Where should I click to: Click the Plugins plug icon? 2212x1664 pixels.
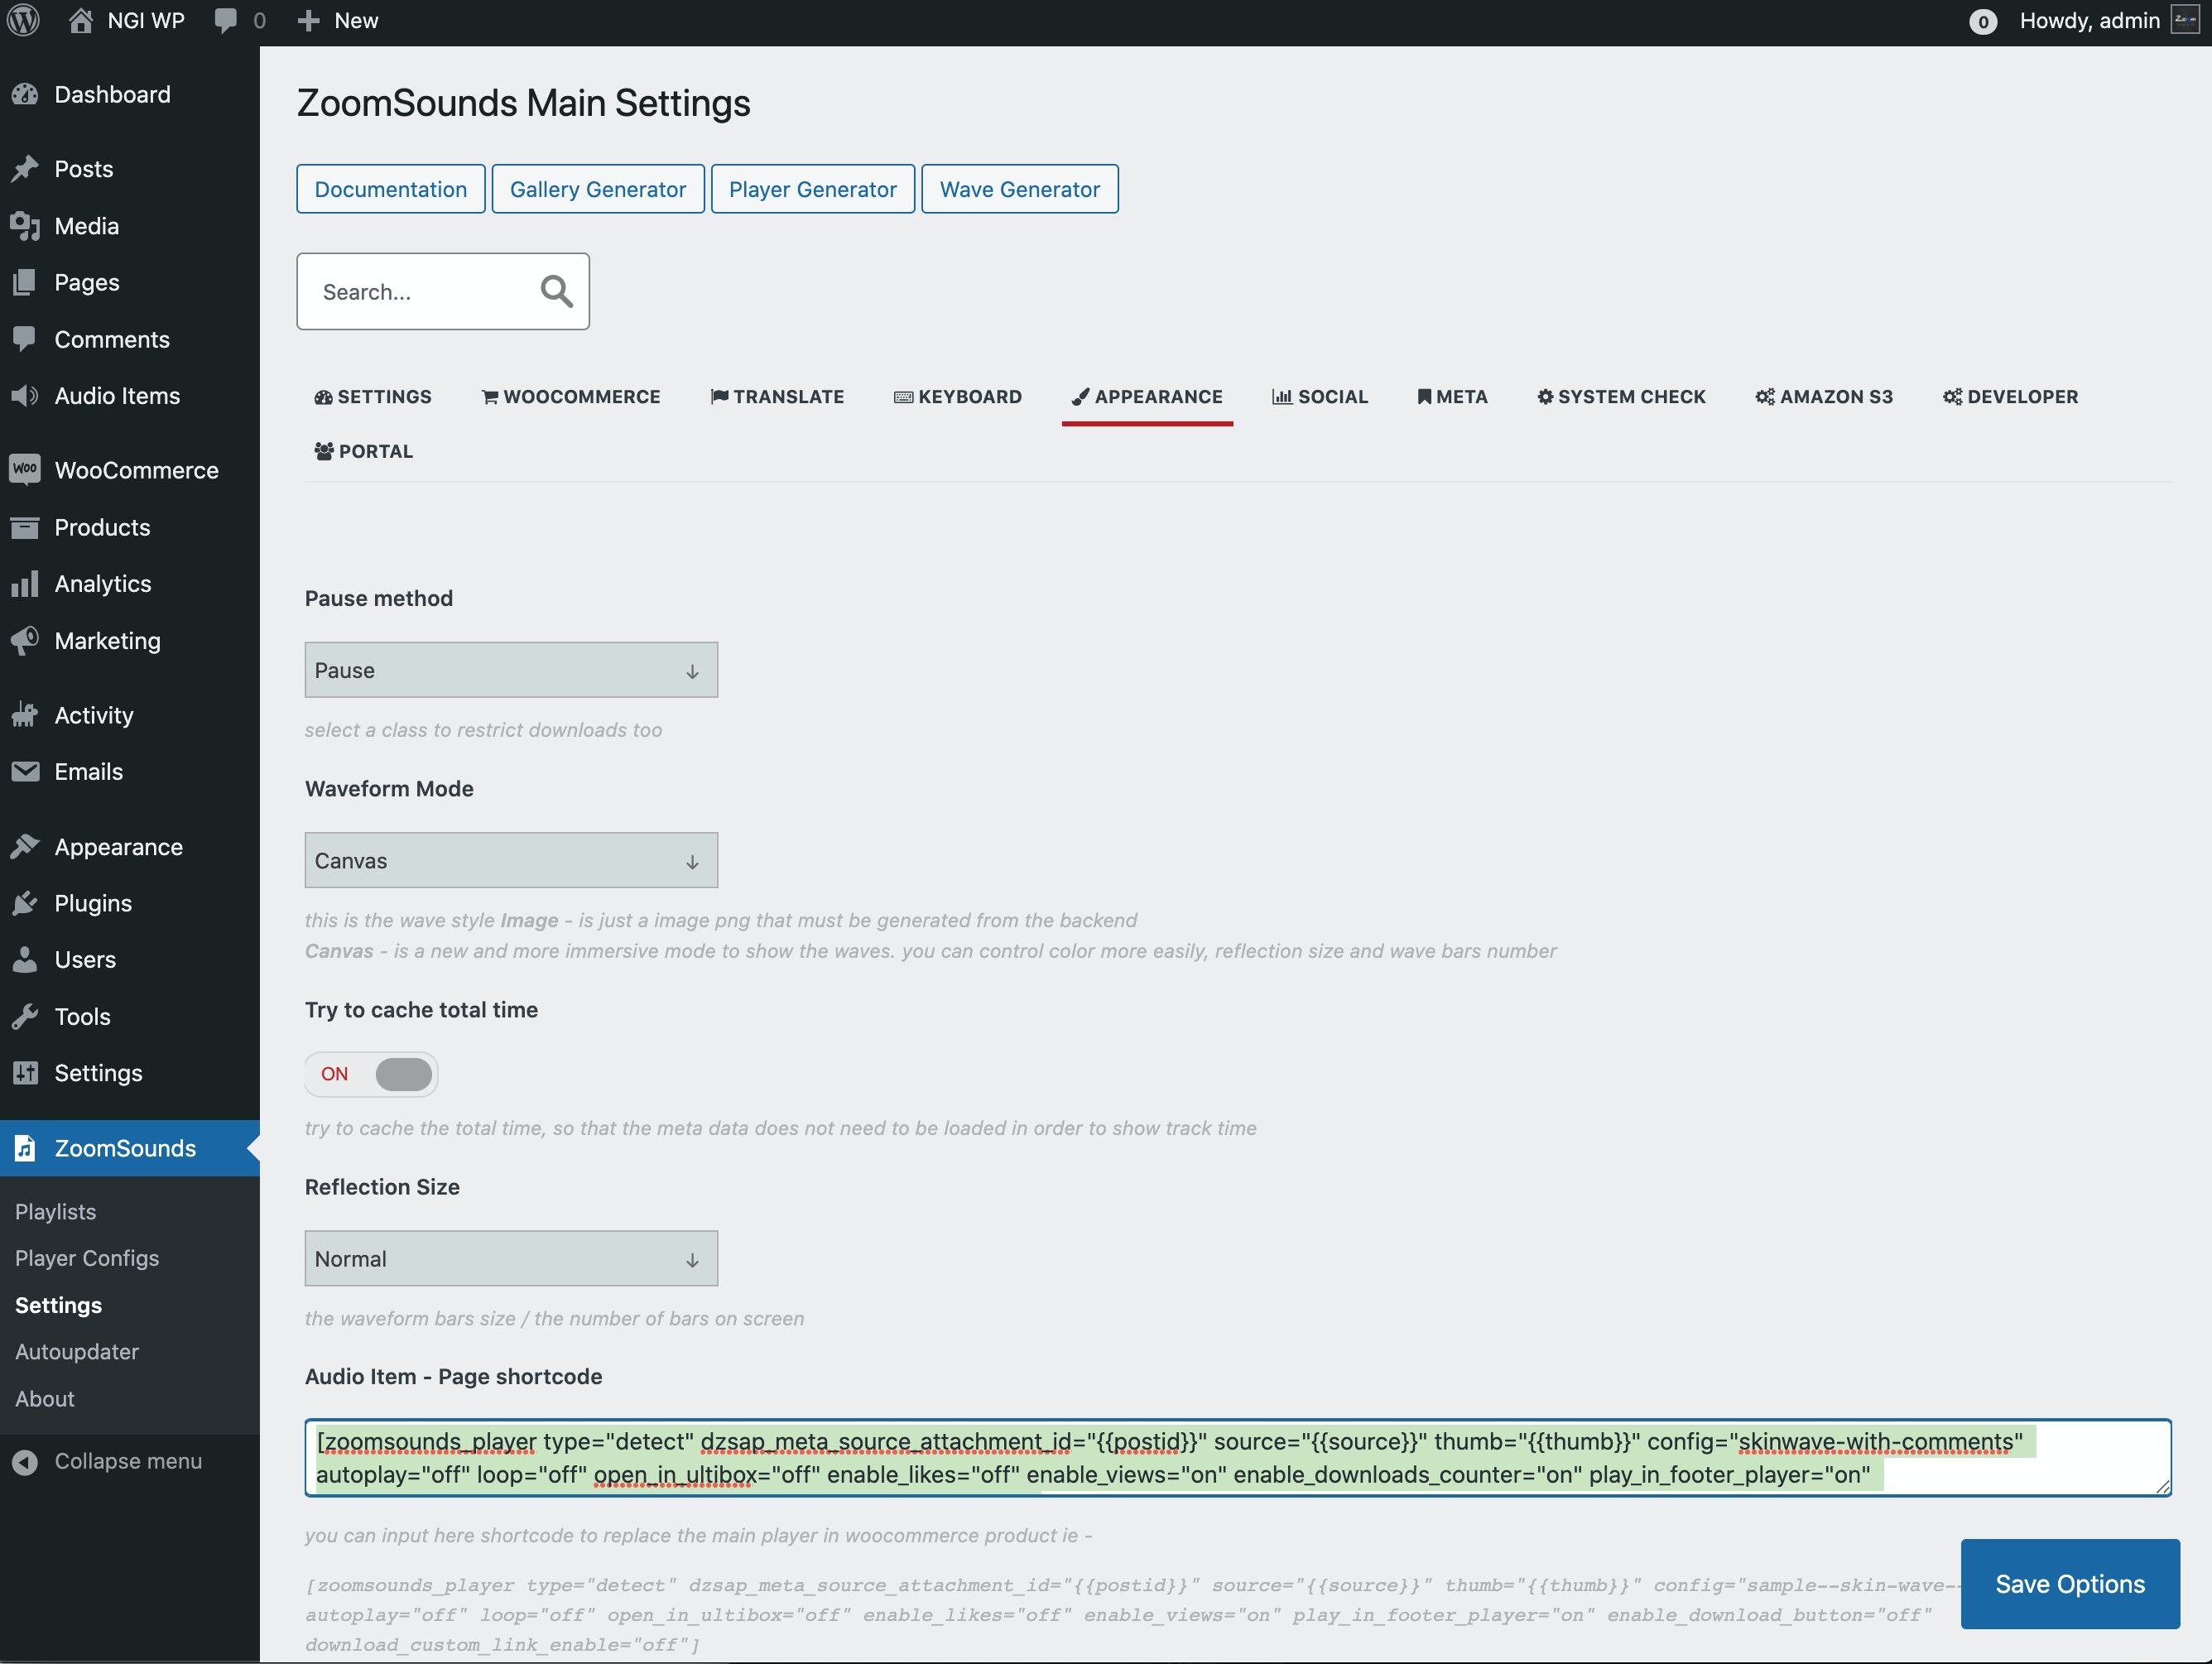click(x=25, y=903)
